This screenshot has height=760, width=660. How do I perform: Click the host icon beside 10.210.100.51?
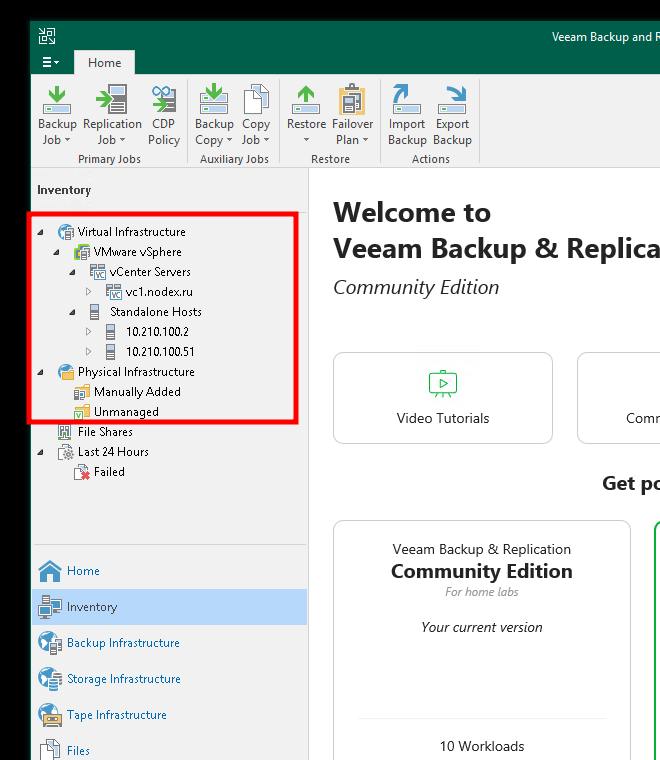pyautogui.click(x=110, y=352)
